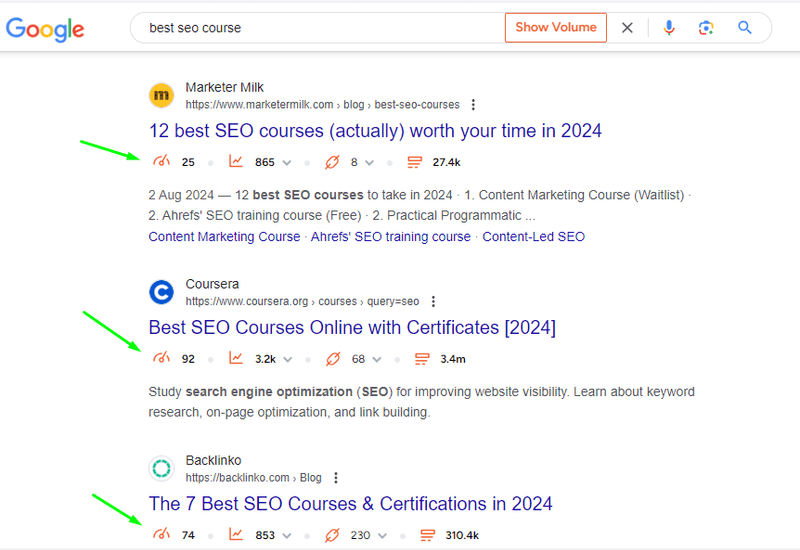Click traffic chart icon beside 853
This screenshot has height=550, width=800.
tap(236, 535)
